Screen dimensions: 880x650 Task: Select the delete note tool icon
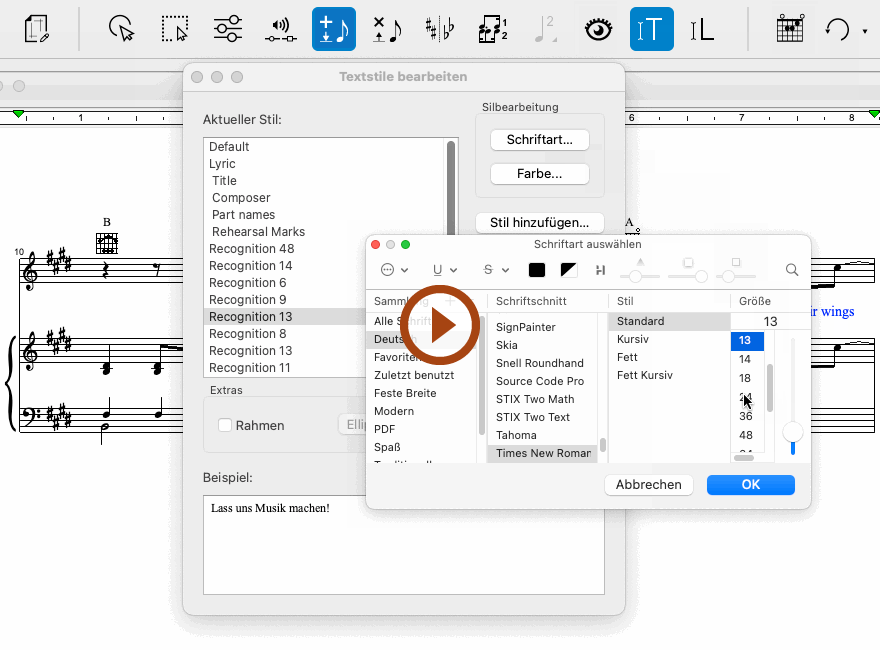point(386,29)
